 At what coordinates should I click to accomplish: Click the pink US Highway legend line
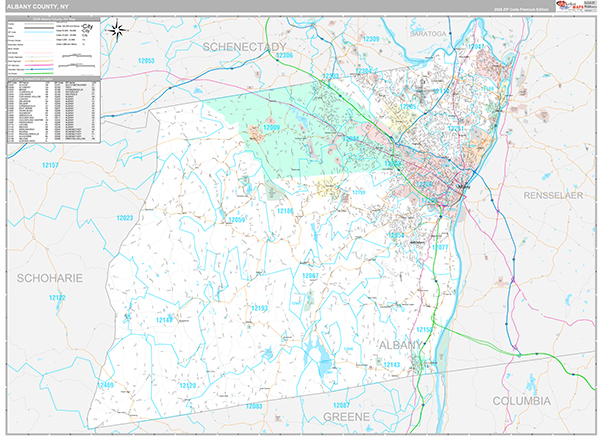39,65
